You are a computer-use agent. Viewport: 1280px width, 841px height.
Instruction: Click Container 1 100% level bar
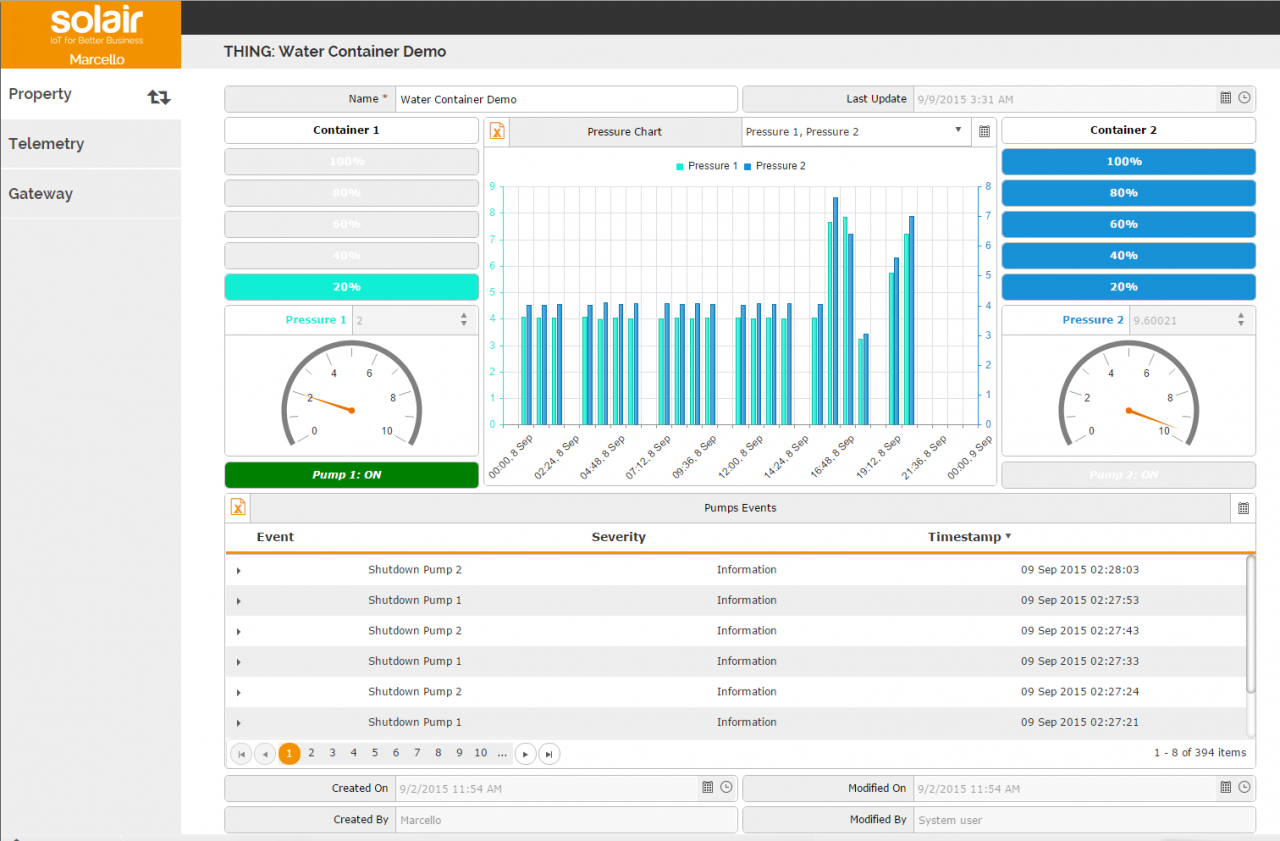351,162
